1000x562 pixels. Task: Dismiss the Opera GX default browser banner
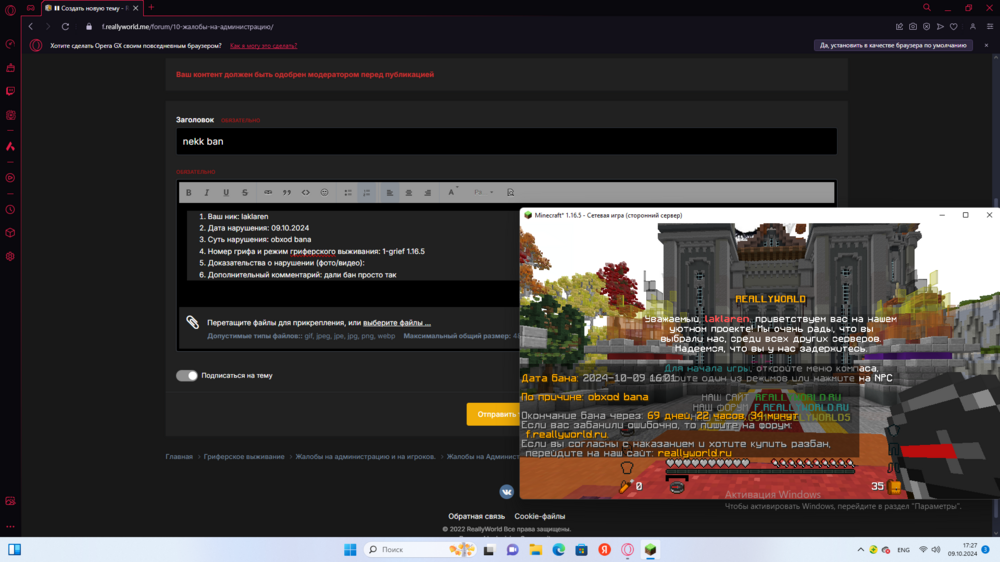[986, 45]
